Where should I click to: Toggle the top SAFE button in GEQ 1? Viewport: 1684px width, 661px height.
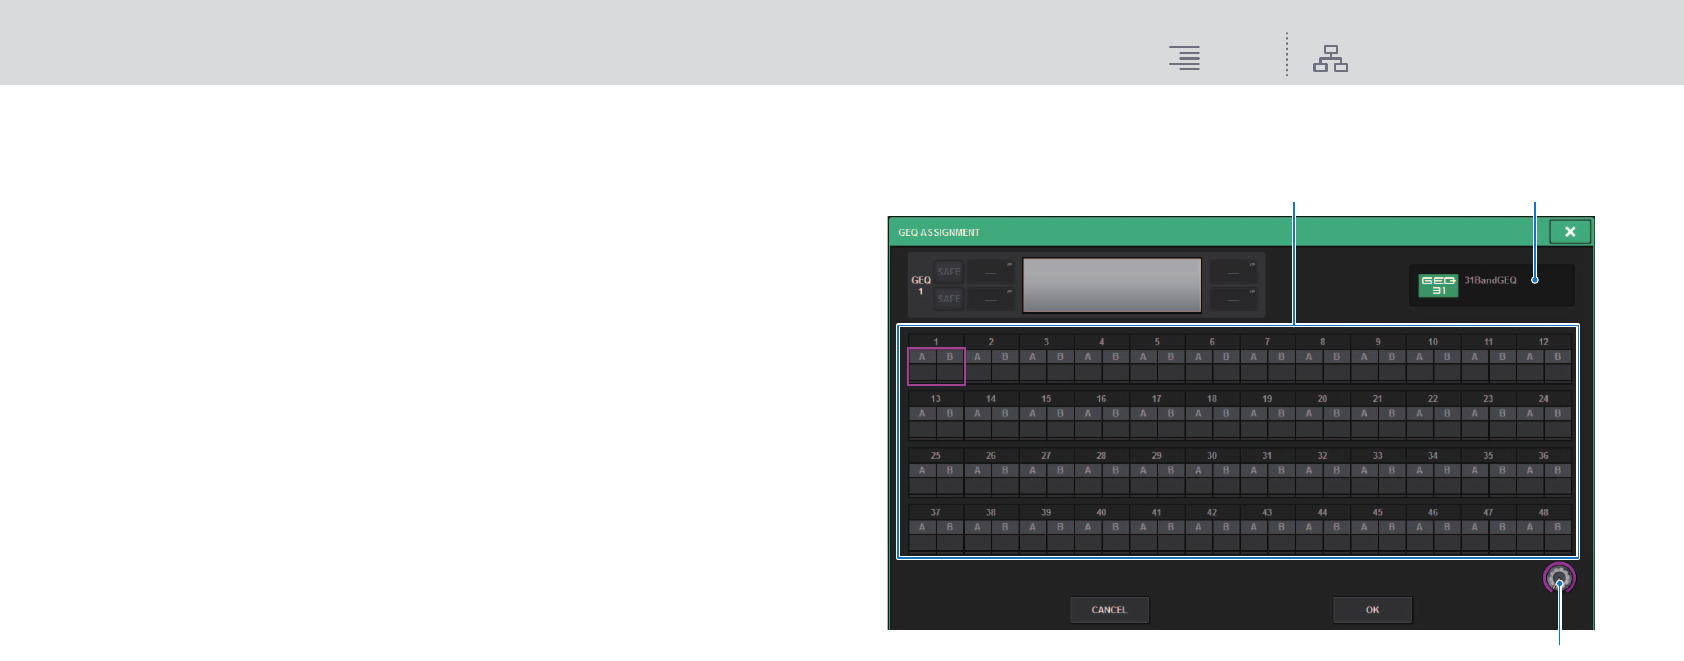(x=949, y=272)
